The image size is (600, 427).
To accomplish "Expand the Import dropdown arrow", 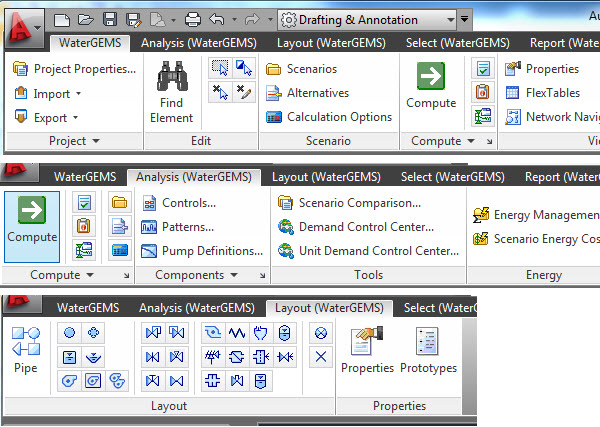I will click(78, 93).
